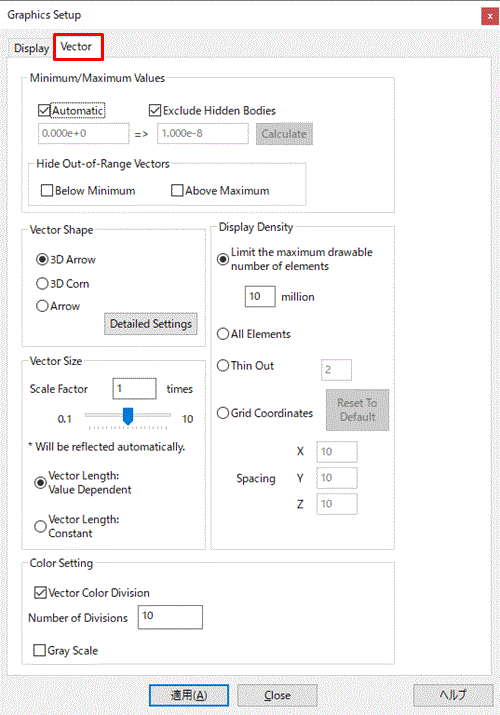500x715 pixels.
Task: Click the 適用(A) apply button
Action: coord(189,695)
